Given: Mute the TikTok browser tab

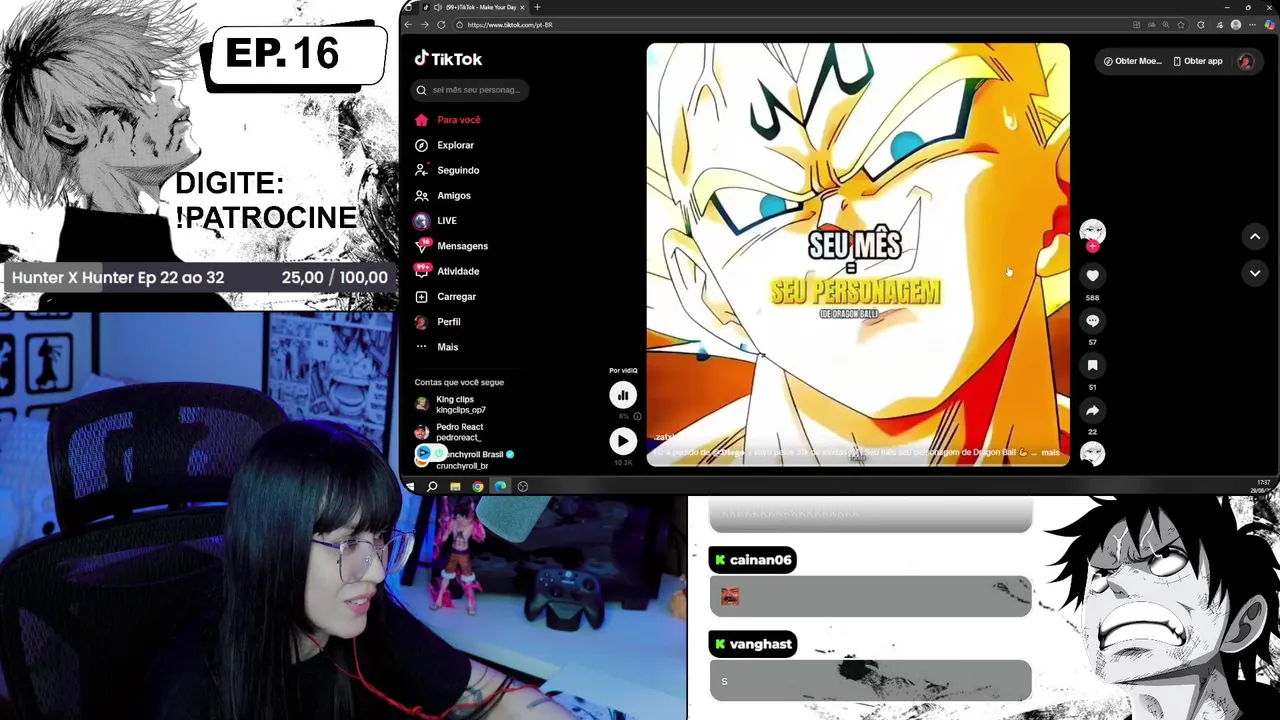Looking at the screenshot, I should 438,7.
